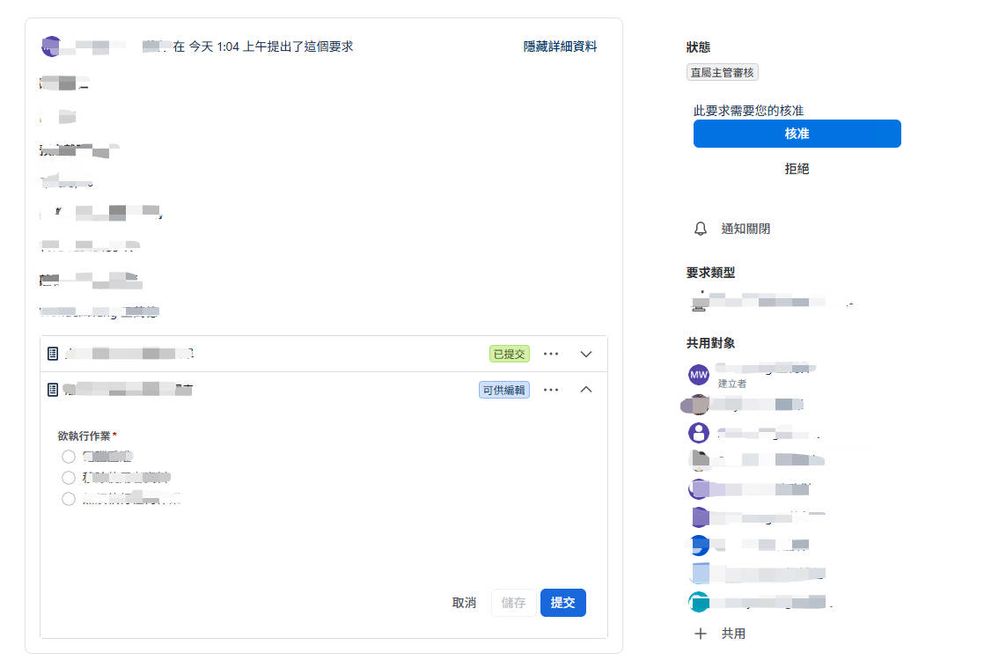Click the request type icon under 要求類型
This screenshot has width=999, height=666.
click(x=700, y=301)
